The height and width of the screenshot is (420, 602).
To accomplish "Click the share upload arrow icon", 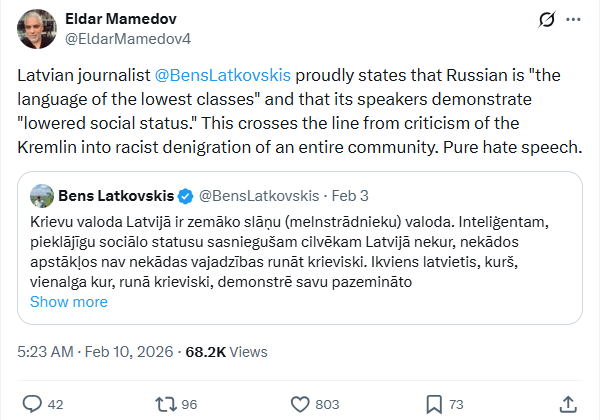I will tap(570, 404).
